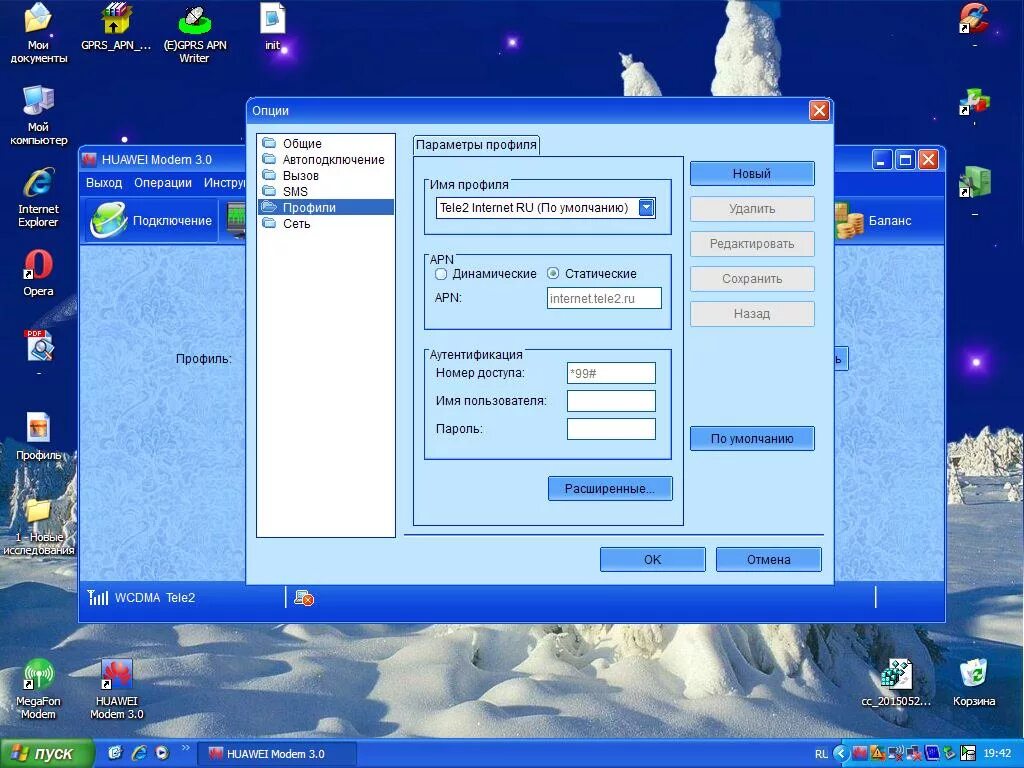Click the Подключение globe icon in HUAWEI Modem
Viewport: 1024px width, 768px height.
(108, 220)
